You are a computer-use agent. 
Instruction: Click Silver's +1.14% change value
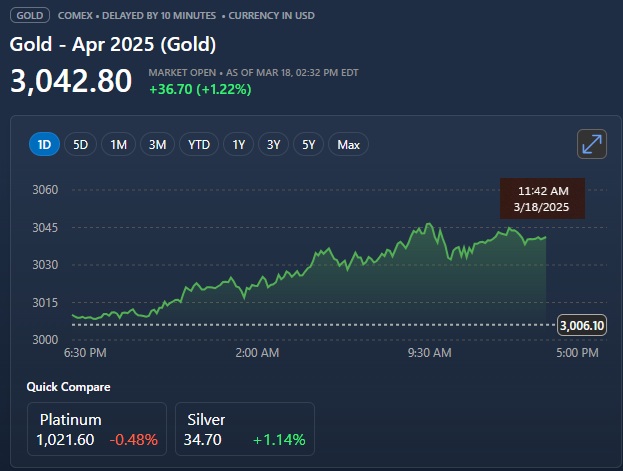[279, 439]
